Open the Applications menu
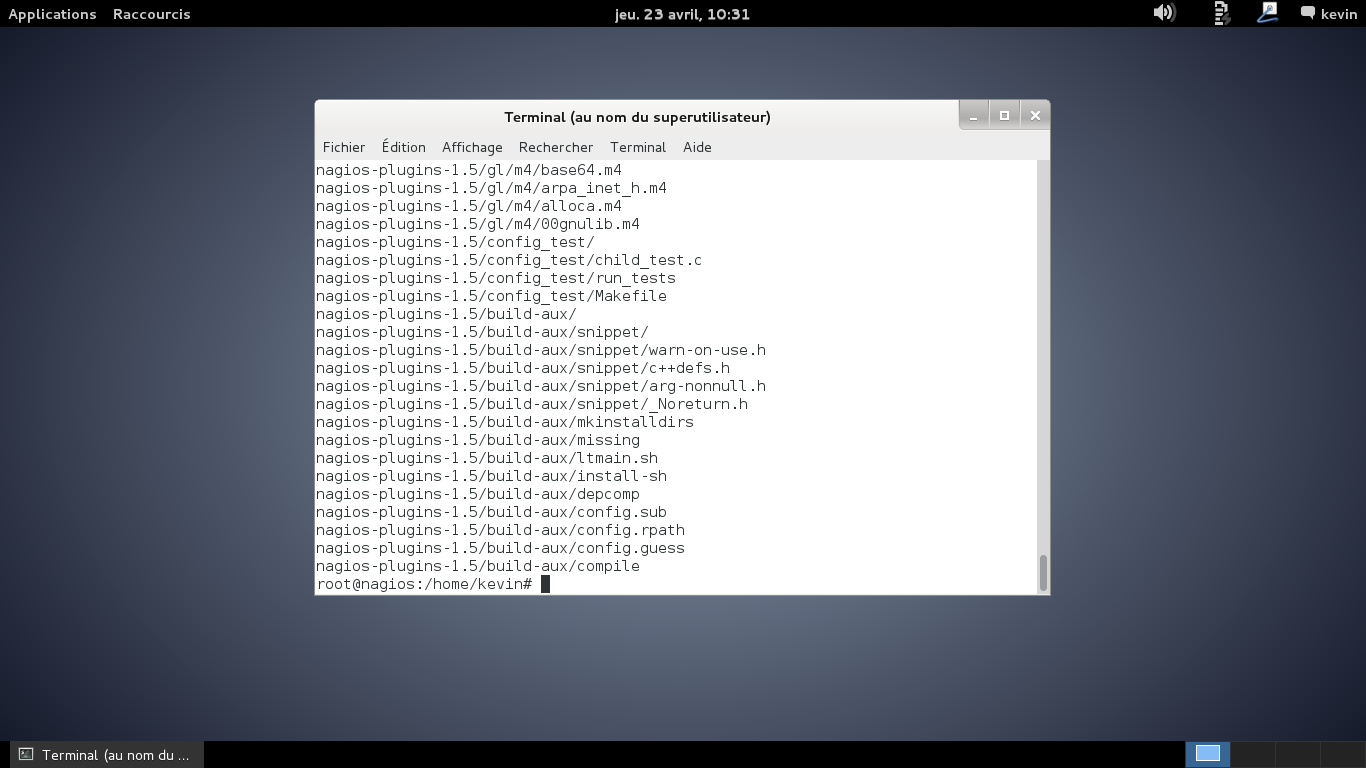Screen dimensions: 1366x768 coord(52,14)
